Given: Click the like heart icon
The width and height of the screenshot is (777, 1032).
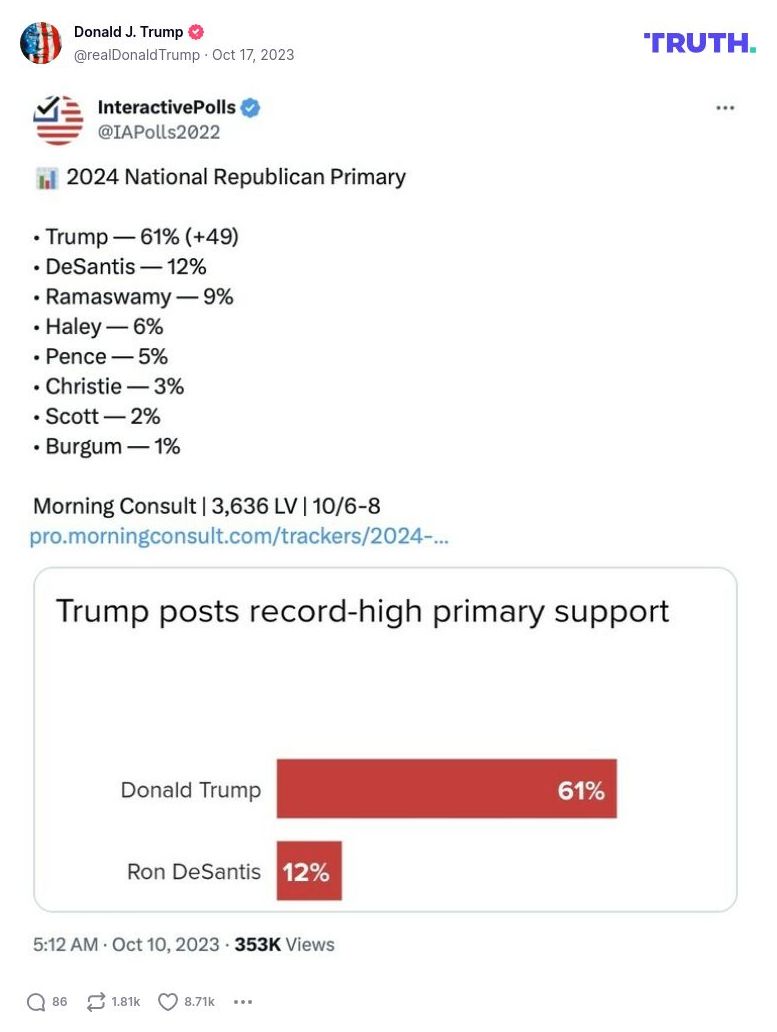Looking at the screenshot, I should tap(168, 1001).
